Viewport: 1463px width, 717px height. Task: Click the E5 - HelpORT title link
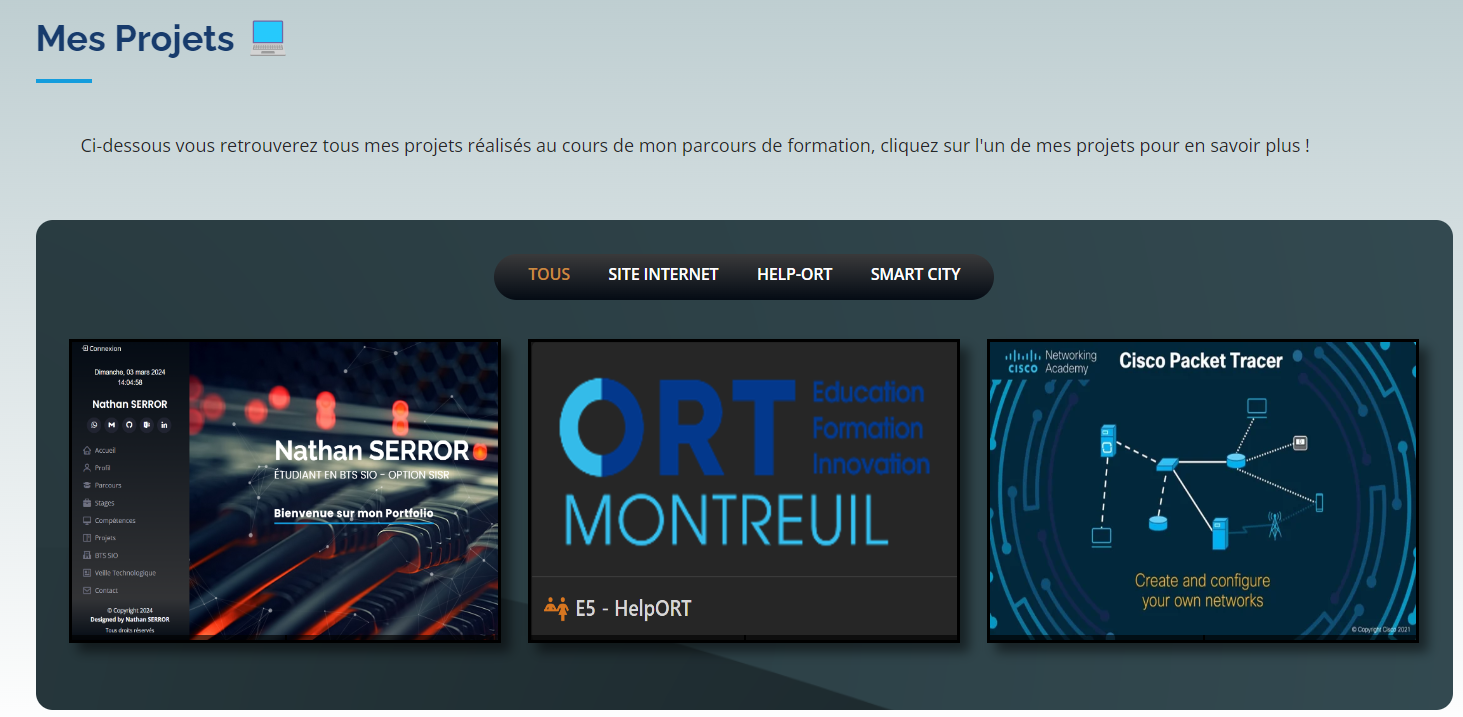click(x=632, y=608)
